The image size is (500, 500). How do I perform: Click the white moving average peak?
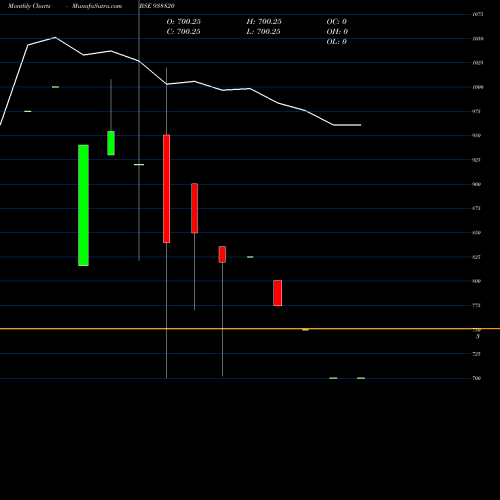click(55, 37)
